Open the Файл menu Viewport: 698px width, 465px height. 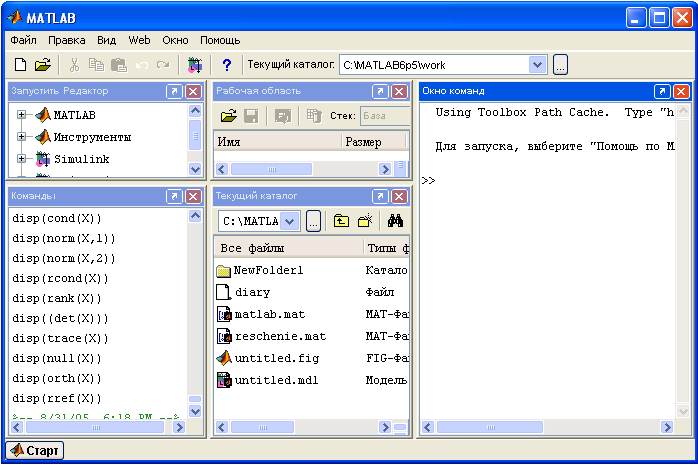pyautogui.click(x=24, y=40)
